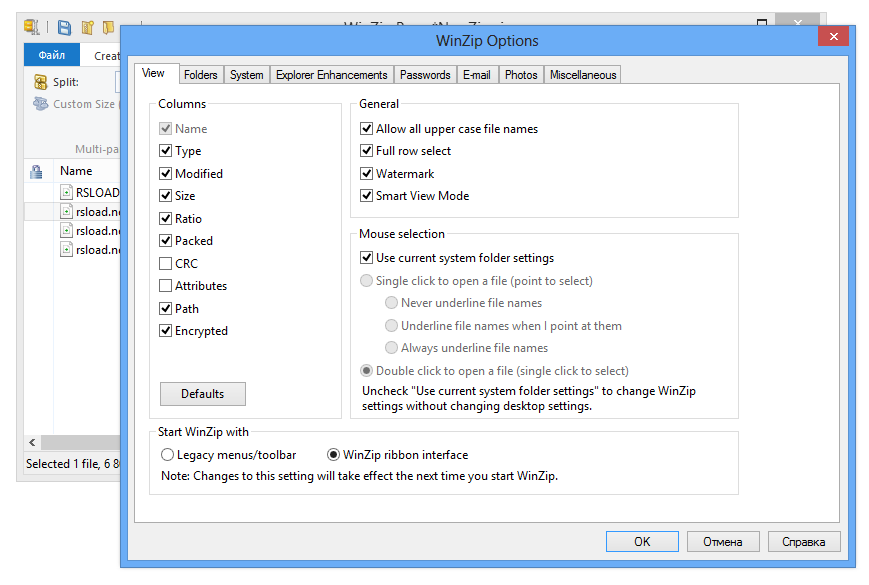Viewport: 869px width, 585px height.
Task: Click the Custom Size icon in ribbon
Action: (x=40, y=104)
